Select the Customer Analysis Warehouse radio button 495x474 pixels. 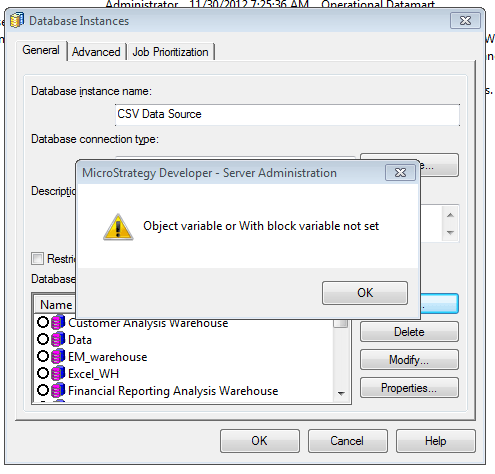click(x=43, y=322)
